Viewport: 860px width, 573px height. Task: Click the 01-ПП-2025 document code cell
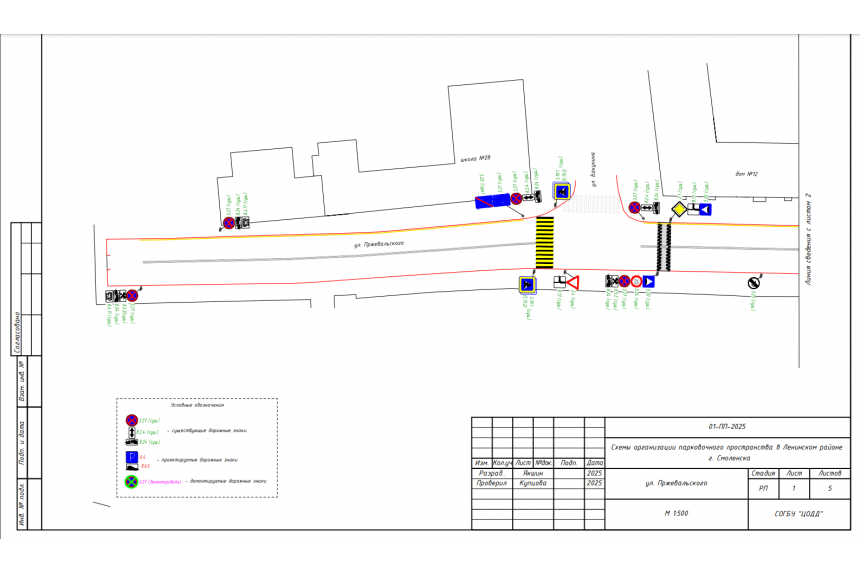(x=727, y=425)
